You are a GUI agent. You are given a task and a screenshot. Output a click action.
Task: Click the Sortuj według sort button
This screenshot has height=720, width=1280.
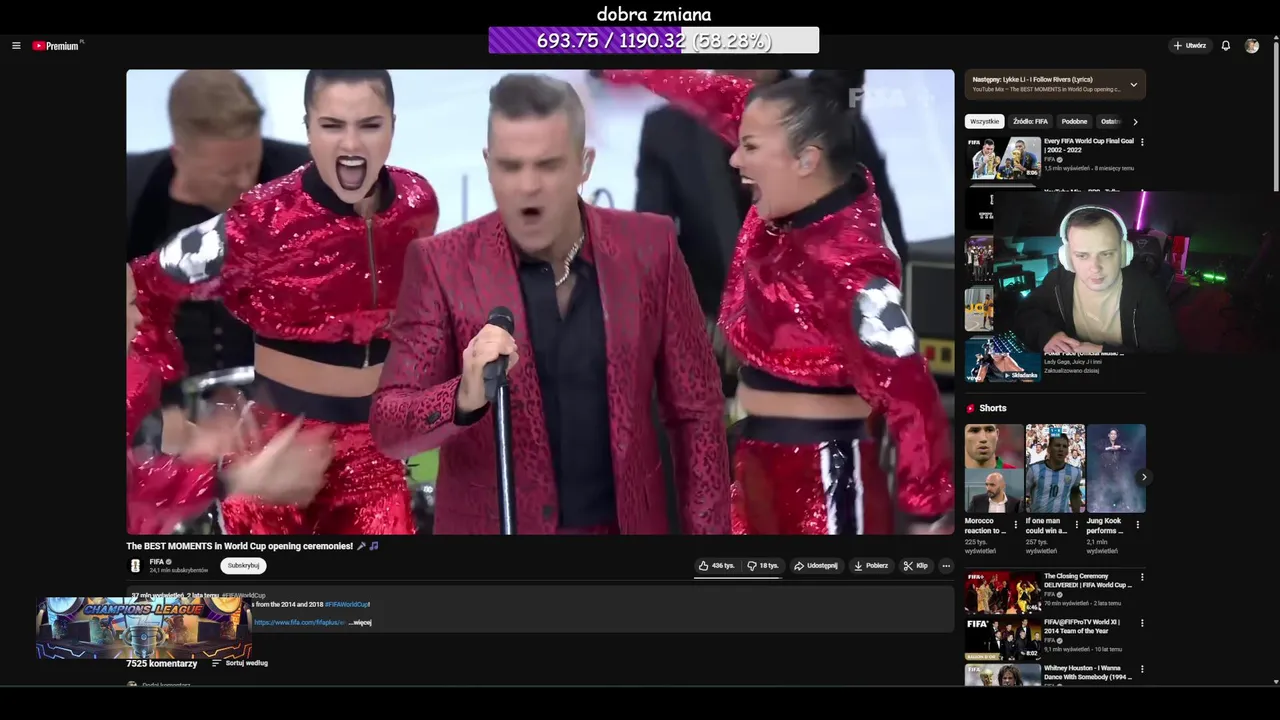[240, 663]
